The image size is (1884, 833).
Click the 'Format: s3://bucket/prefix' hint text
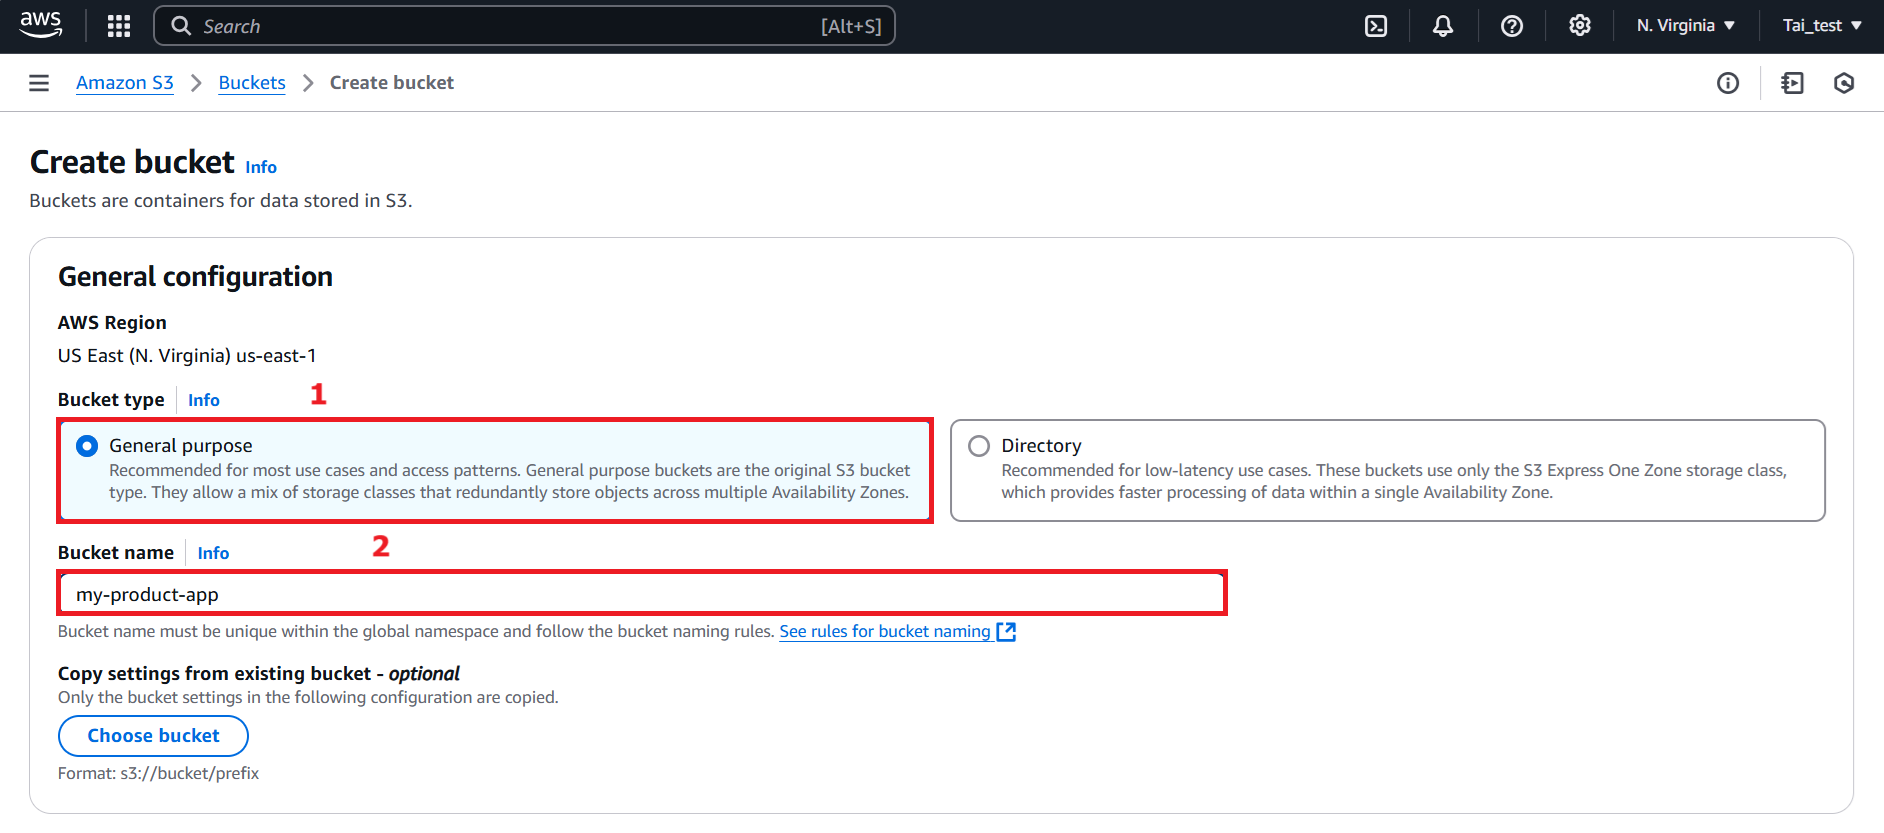pos(158,774)
